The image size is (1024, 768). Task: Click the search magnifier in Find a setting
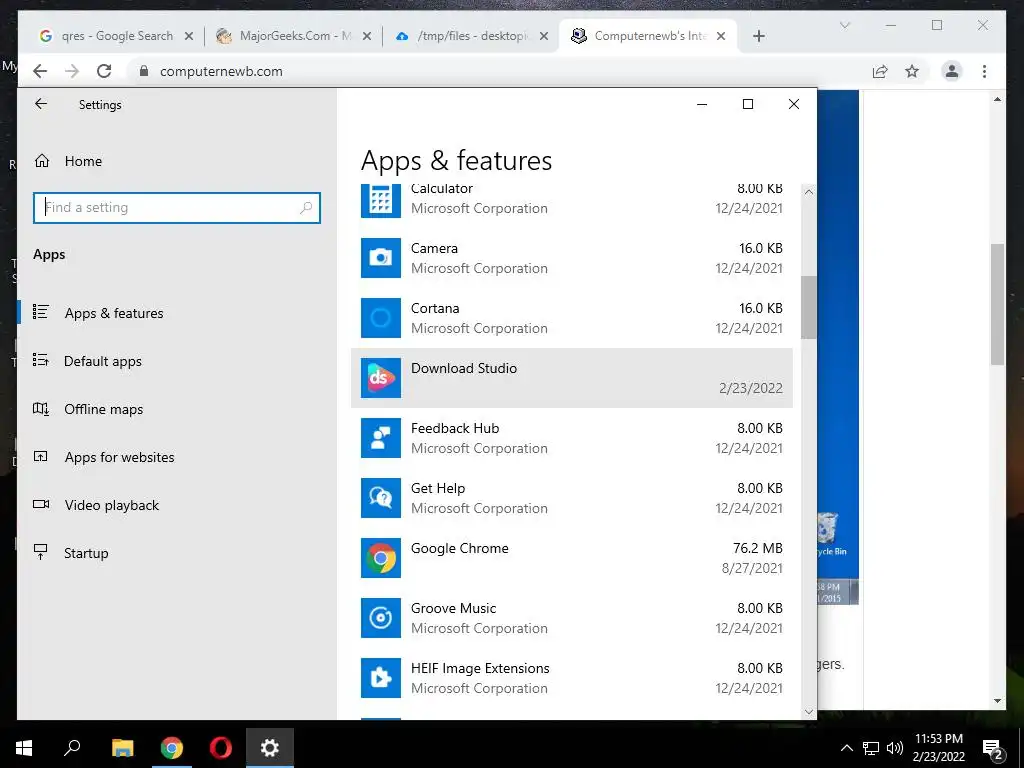coord(306,208)
